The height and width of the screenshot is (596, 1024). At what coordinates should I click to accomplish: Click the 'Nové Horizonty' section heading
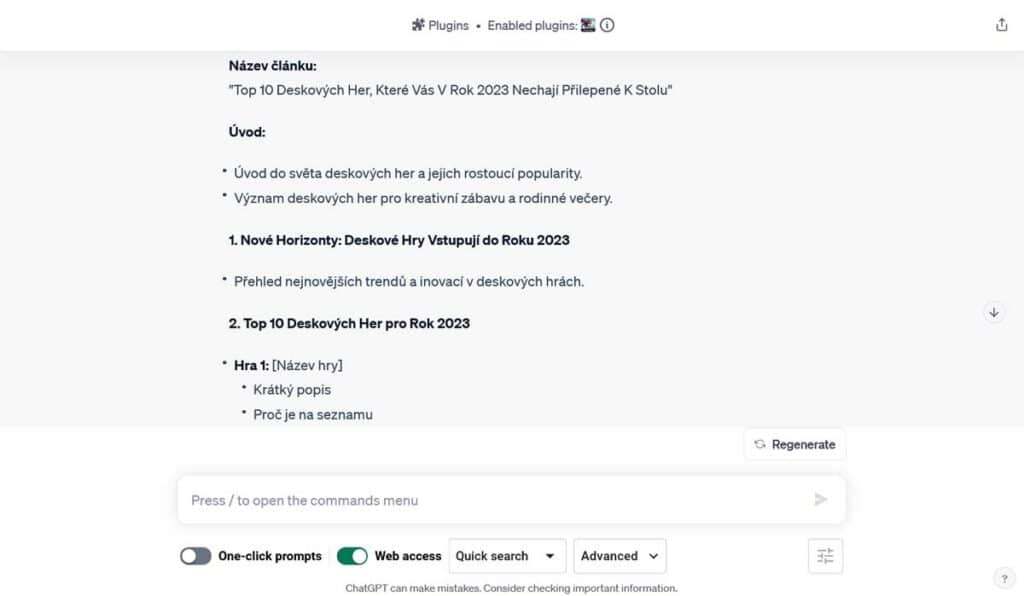(400, 240)
